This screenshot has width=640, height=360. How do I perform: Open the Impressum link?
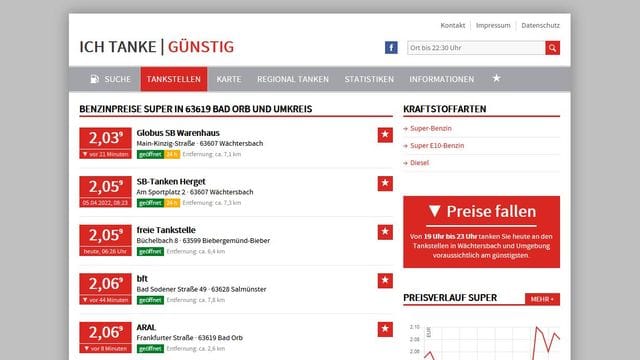(493, 25)
